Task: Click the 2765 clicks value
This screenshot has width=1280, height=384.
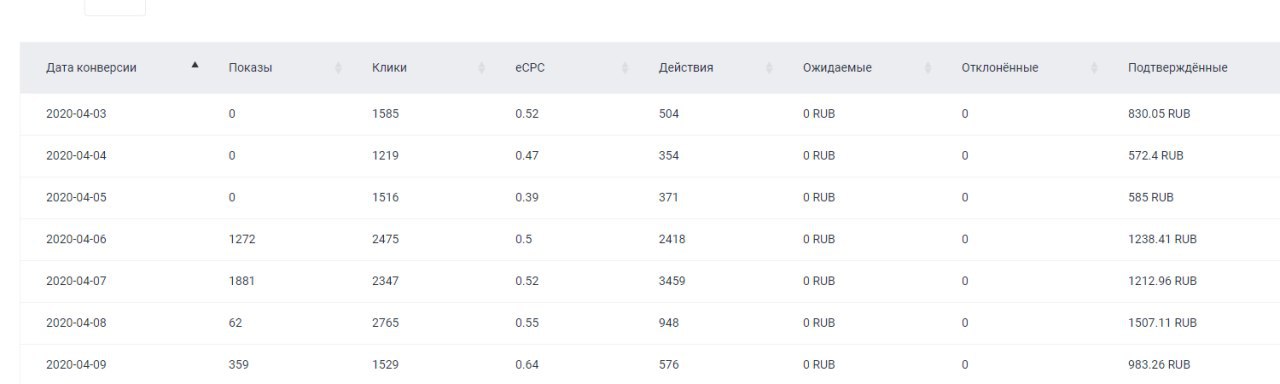Action: point(385,323)
